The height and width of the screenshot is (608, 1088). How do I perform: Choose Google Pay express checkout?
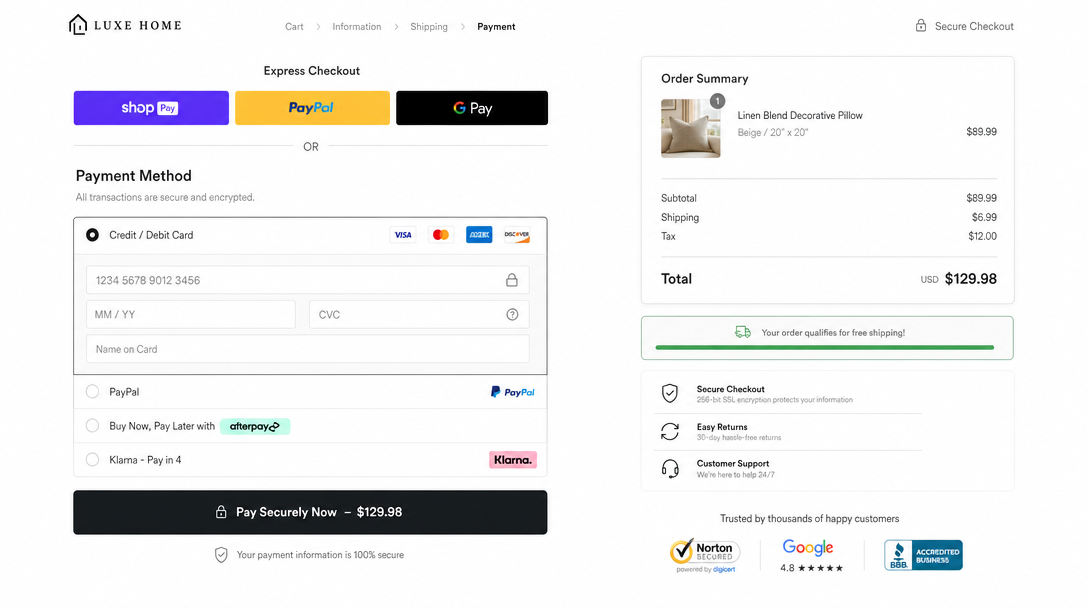coord(471,108)
